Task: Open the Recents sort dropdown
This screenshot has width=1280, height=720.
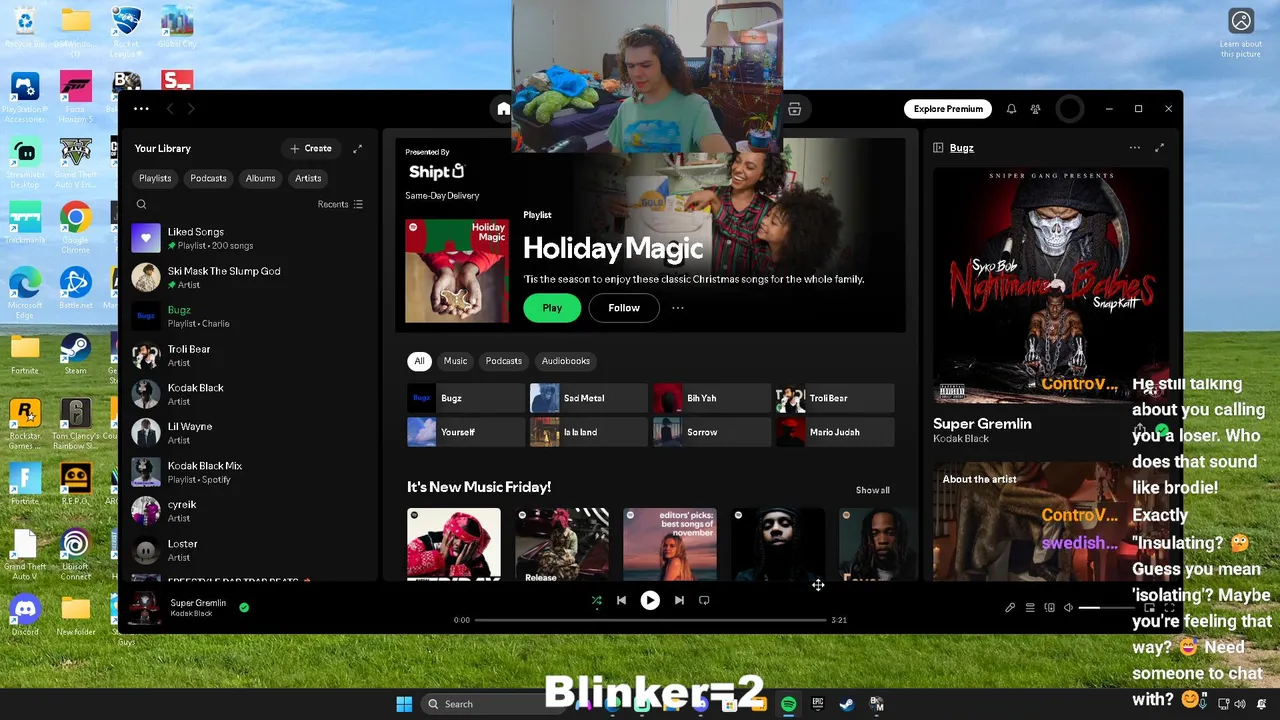Action: (x=340, y=204)
